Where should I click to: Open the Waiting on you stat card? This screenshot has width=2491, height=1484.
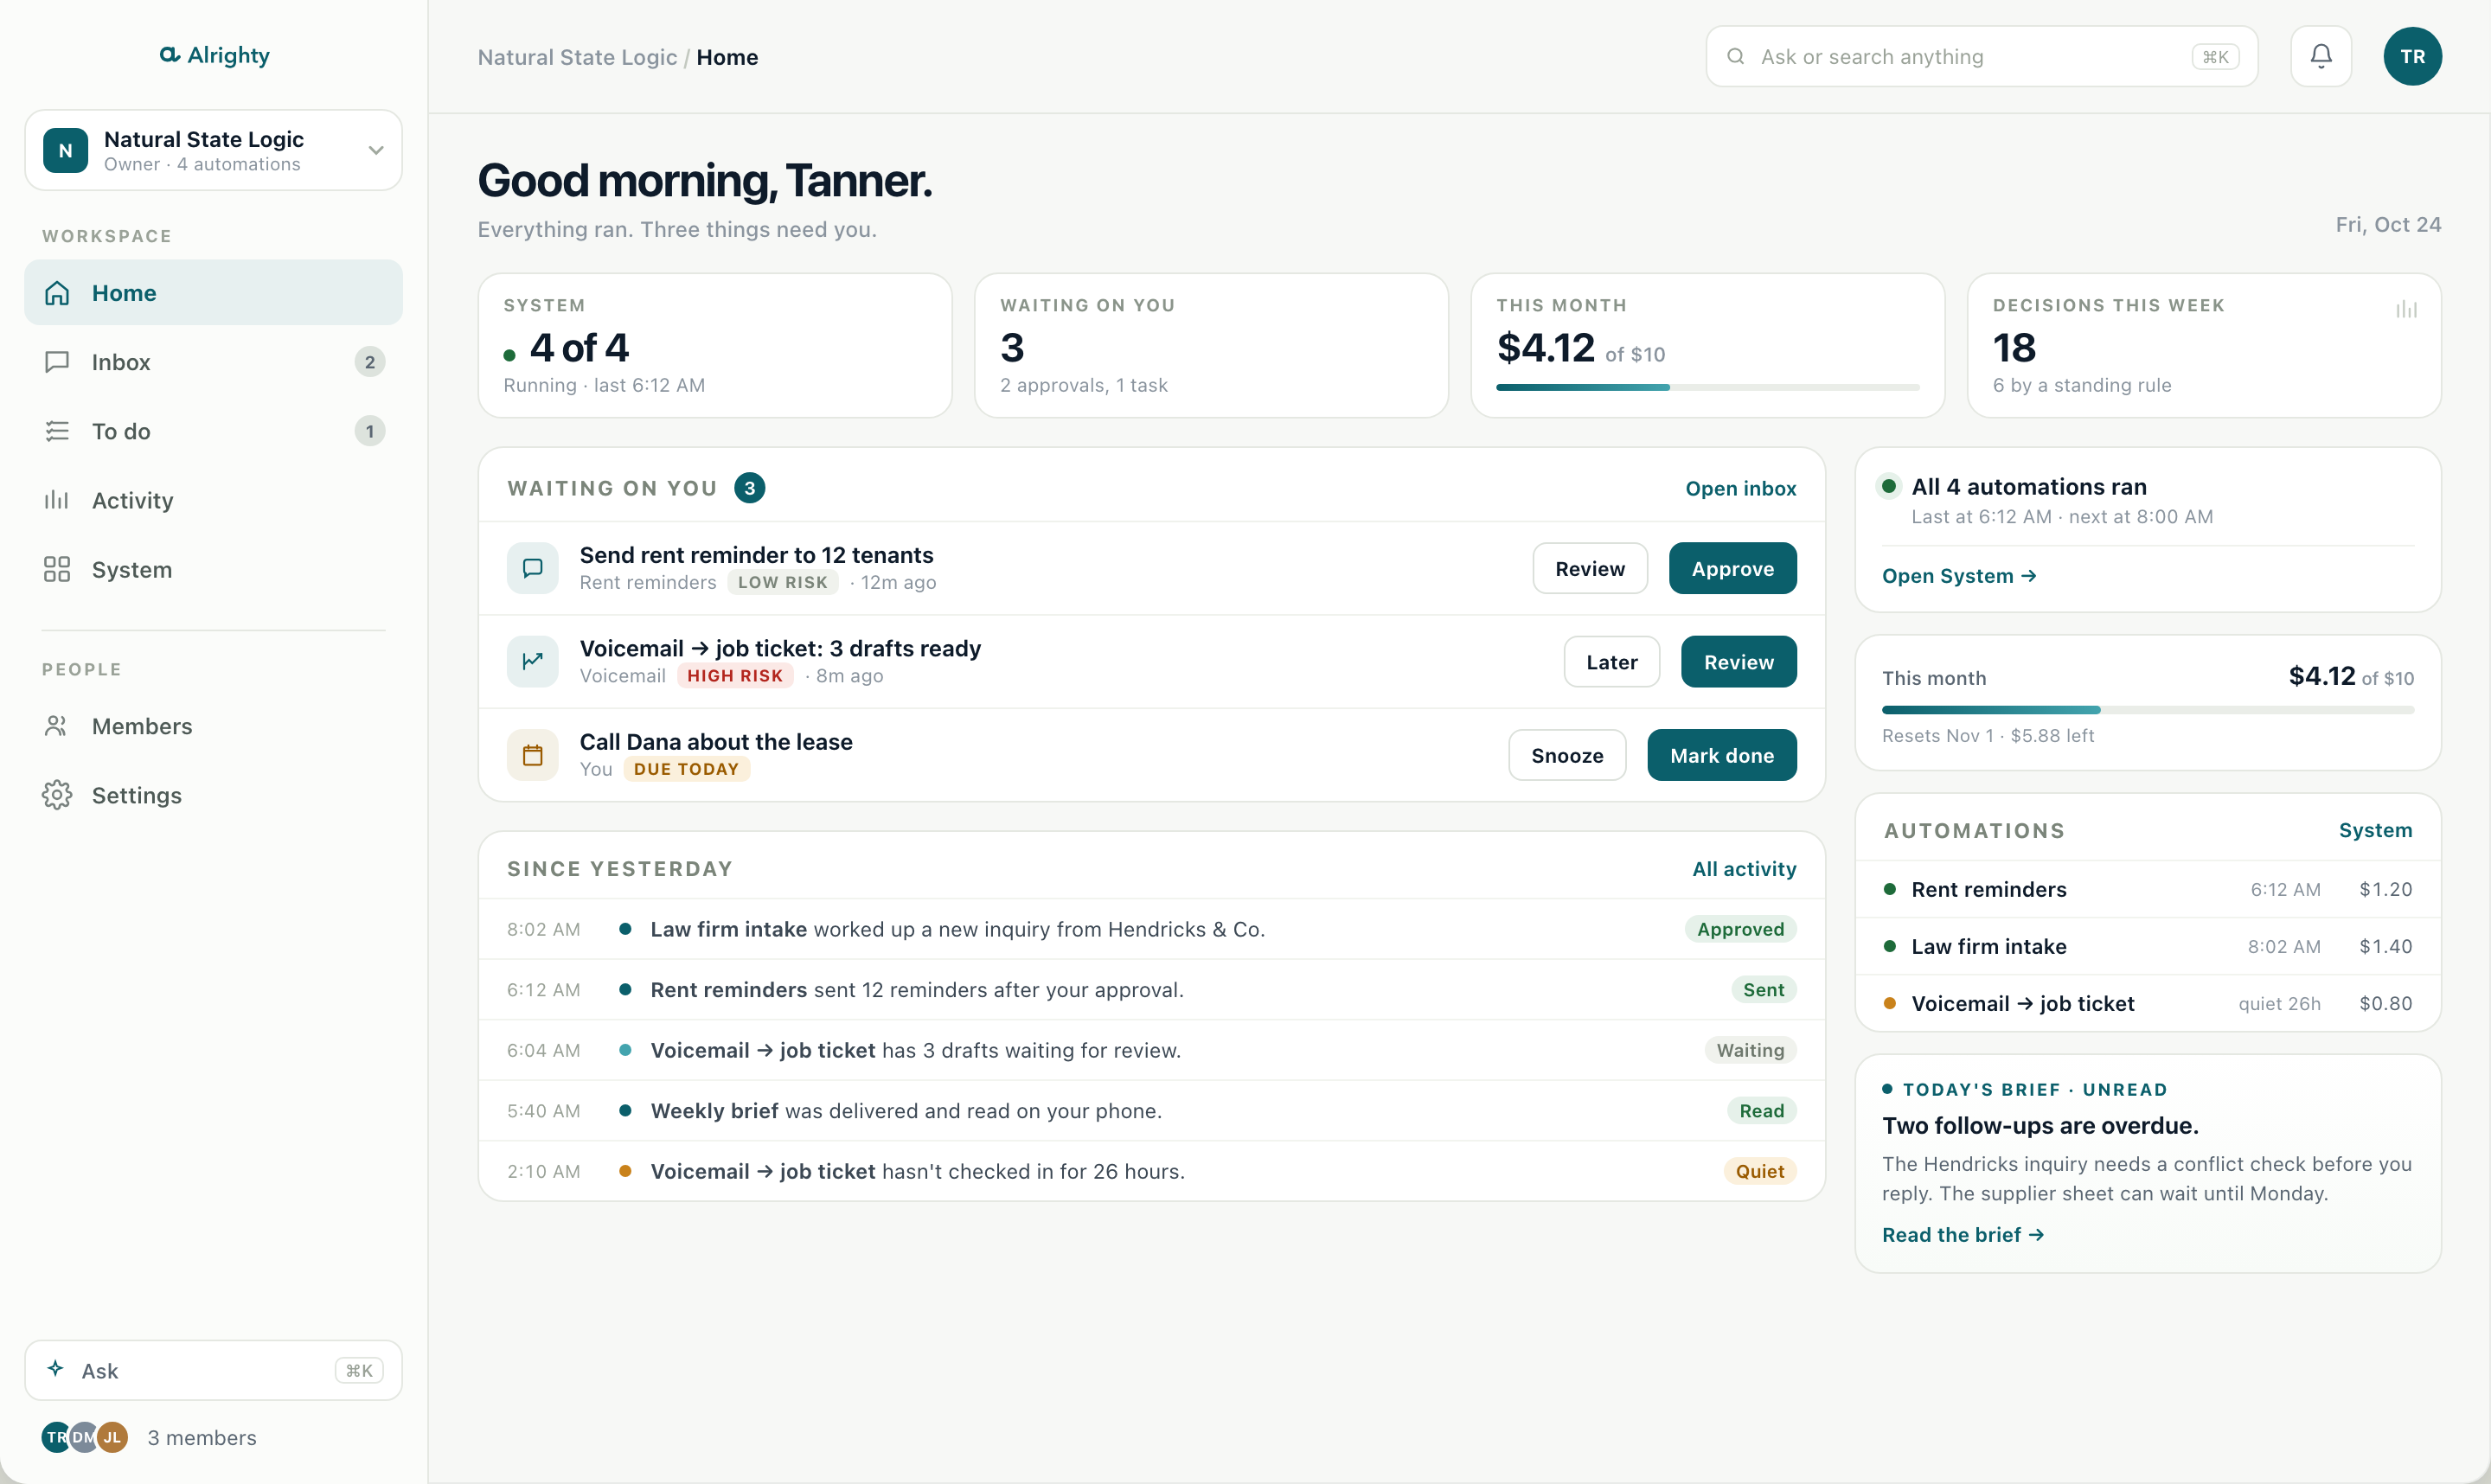[1210, 345]
